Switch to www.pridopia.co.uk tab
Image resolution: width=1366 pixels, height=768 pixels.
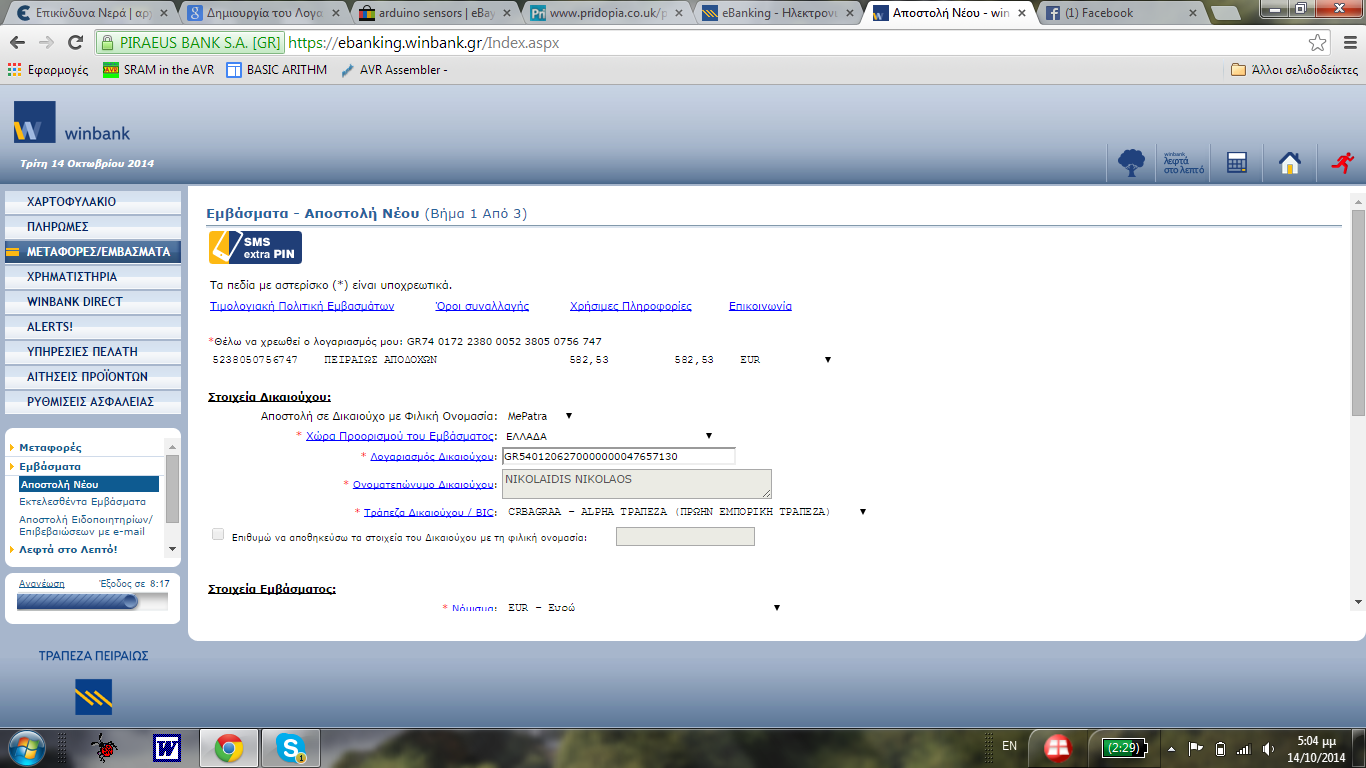coord(605,13)
